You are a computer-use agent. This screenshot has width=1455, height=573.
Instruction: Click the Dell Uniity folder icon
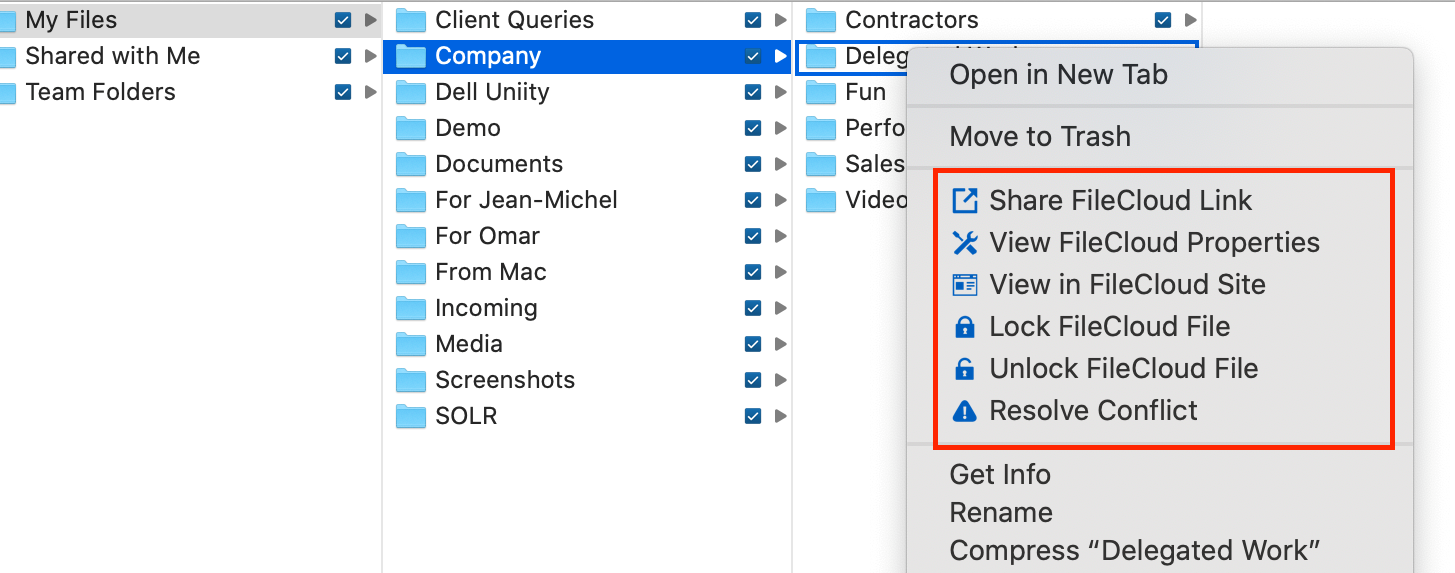(411, 93)
